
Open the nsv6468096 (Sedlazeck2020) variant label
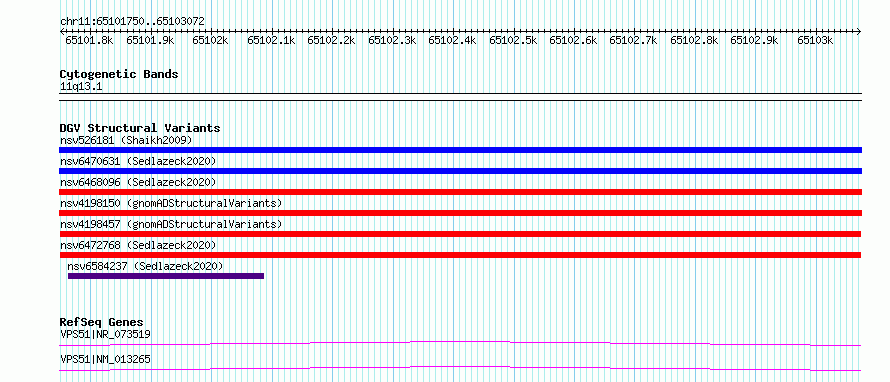click(138, 182)
